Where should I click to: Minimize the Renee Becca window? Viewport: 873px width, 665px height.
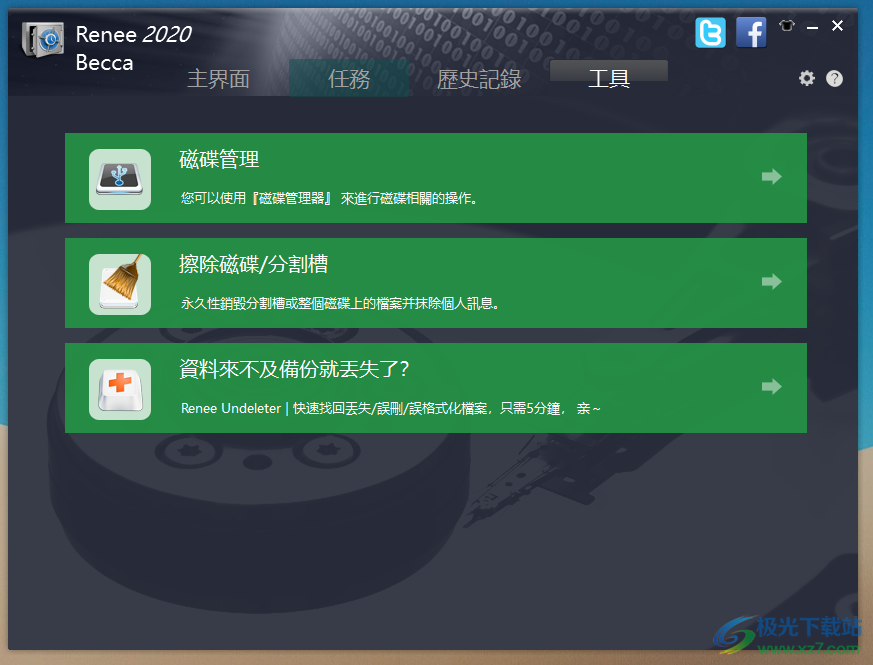click(812, 27)
